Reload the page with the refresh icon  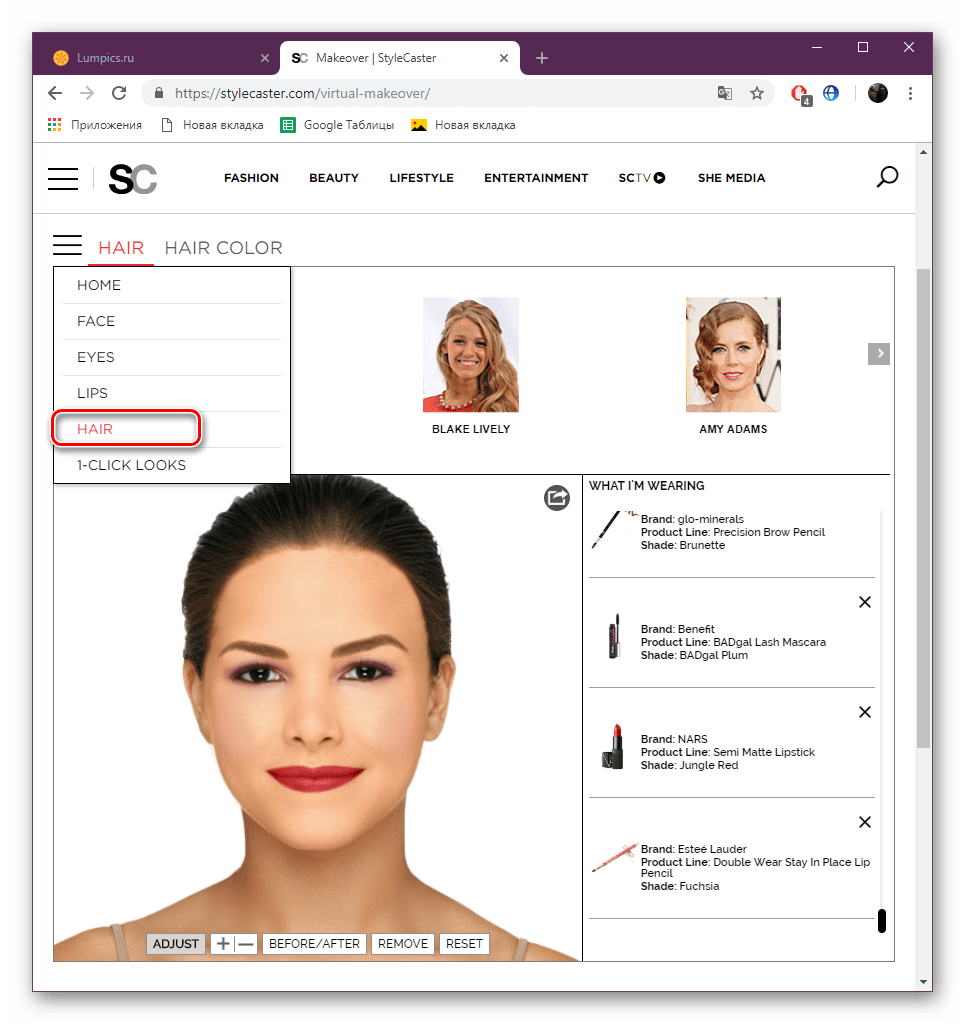(119, 93)
